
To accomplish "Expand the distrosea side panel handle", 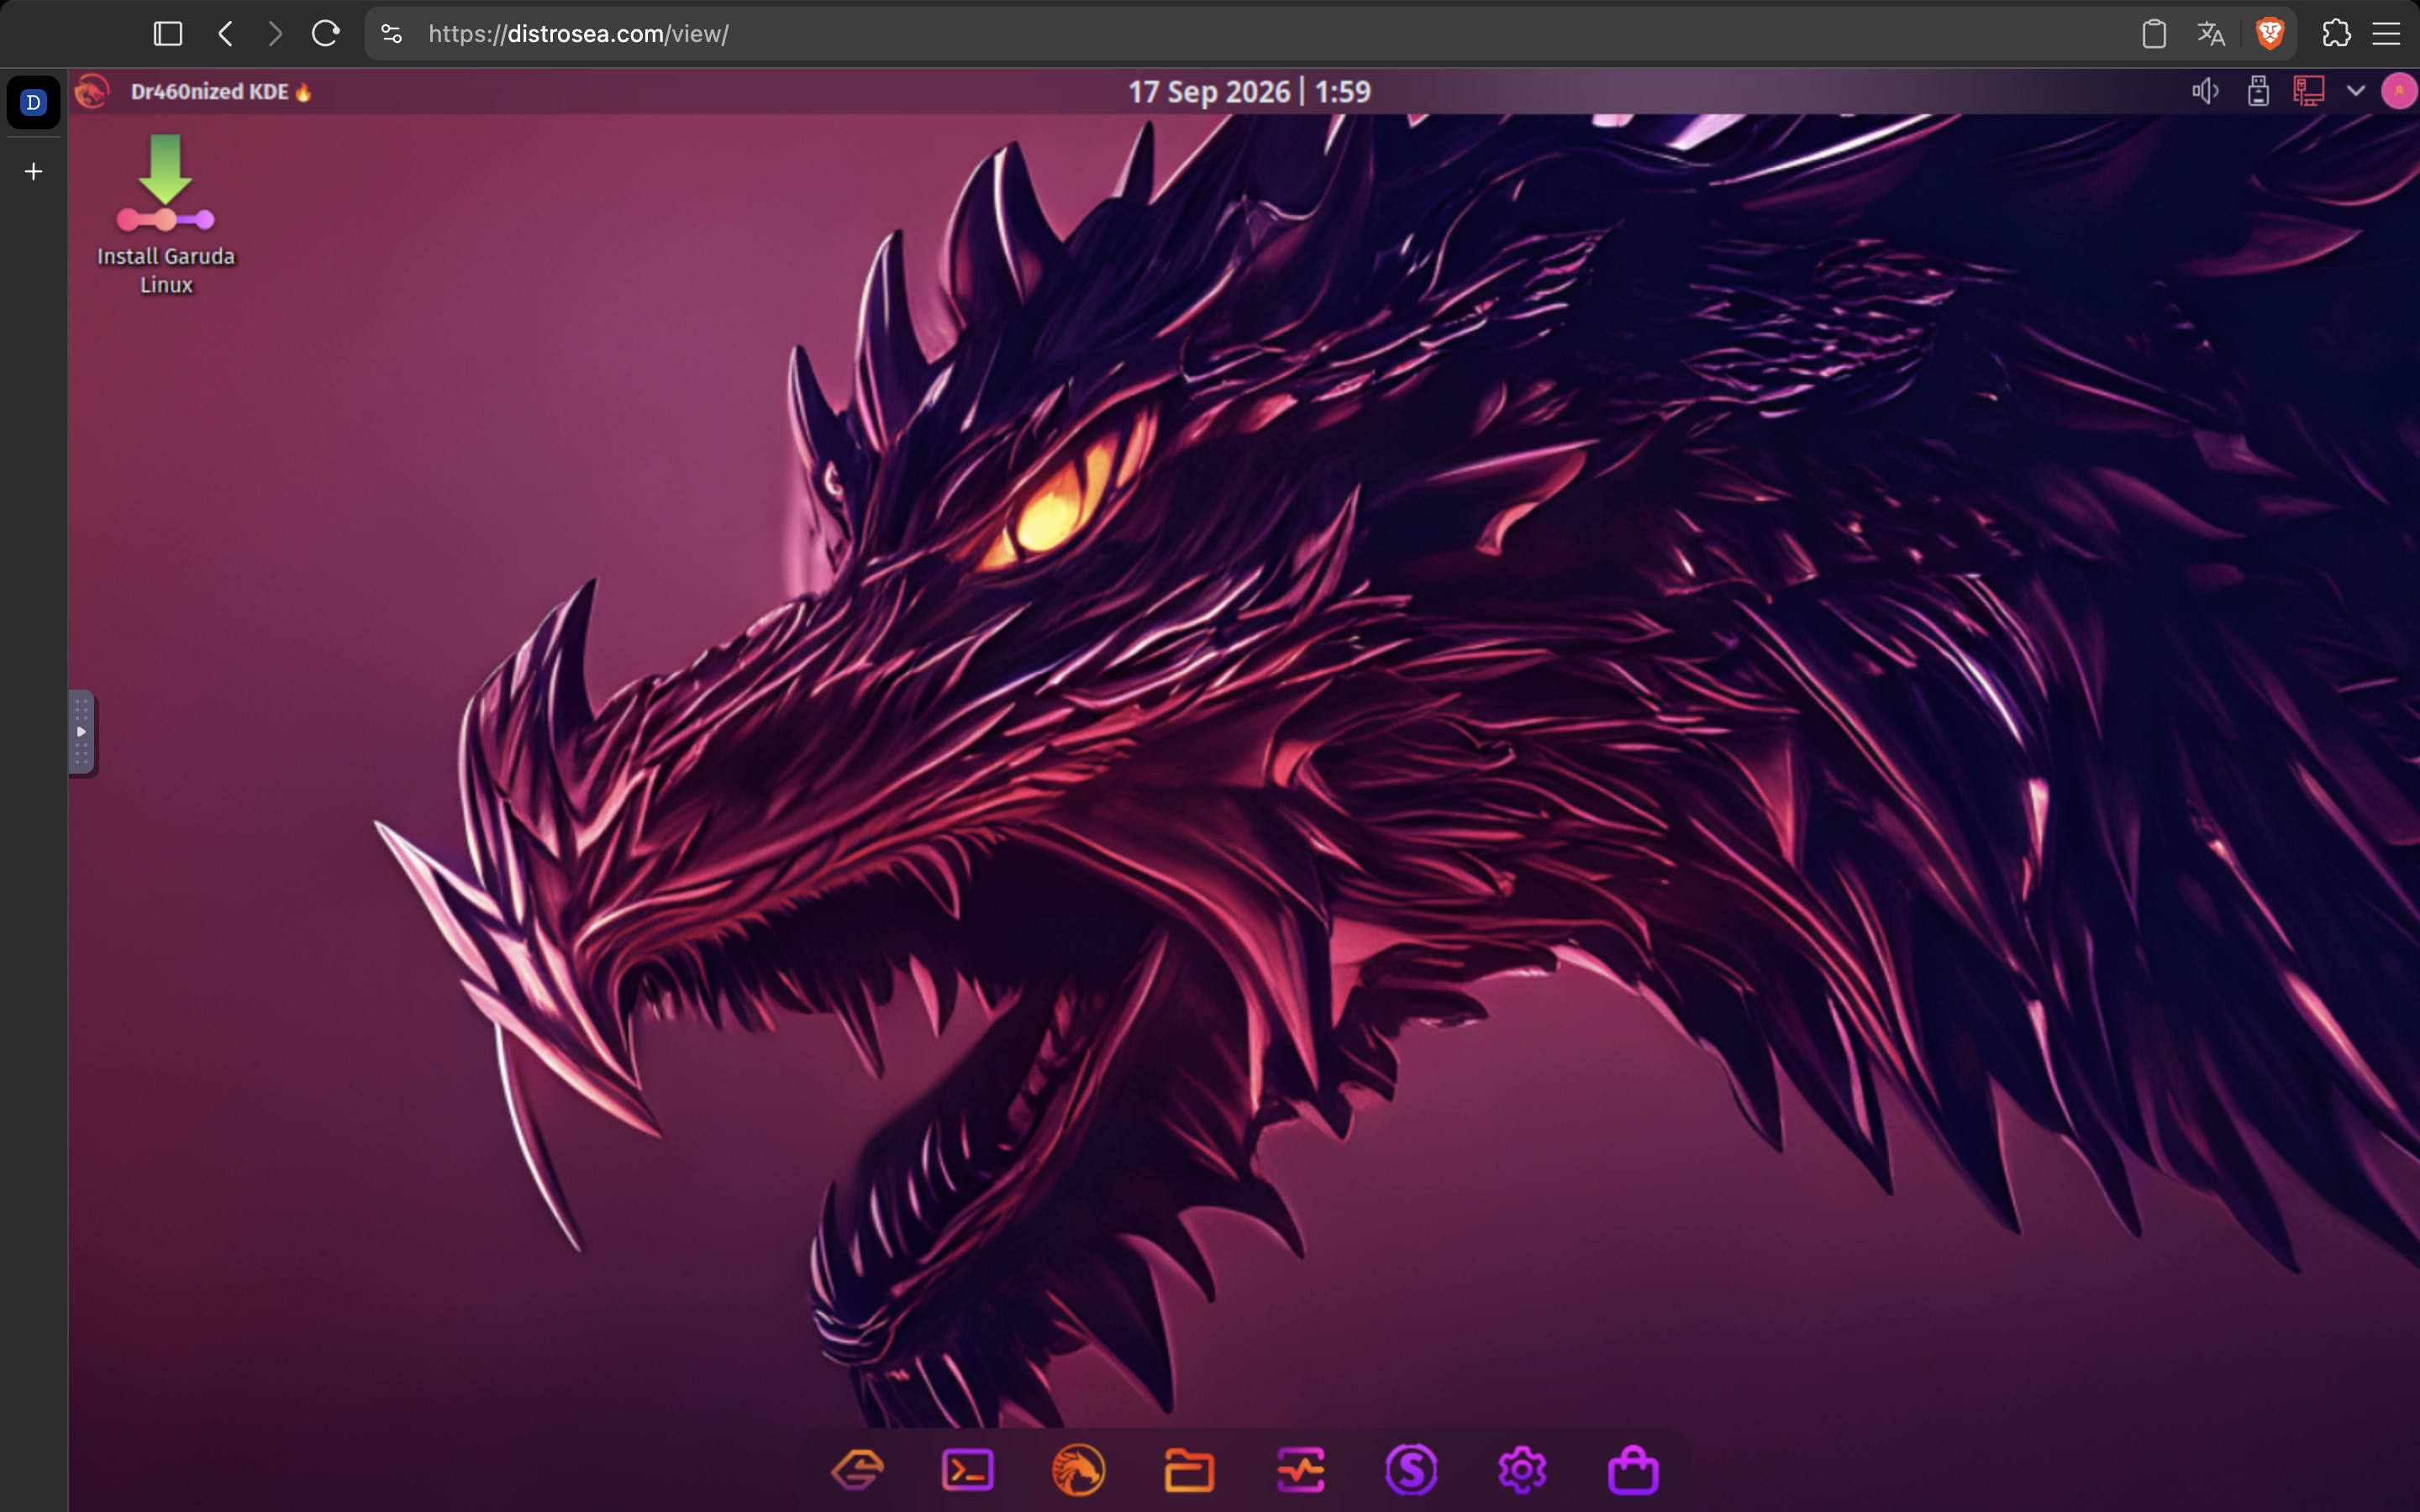I will pyautogui.click(x=82, y=732).
